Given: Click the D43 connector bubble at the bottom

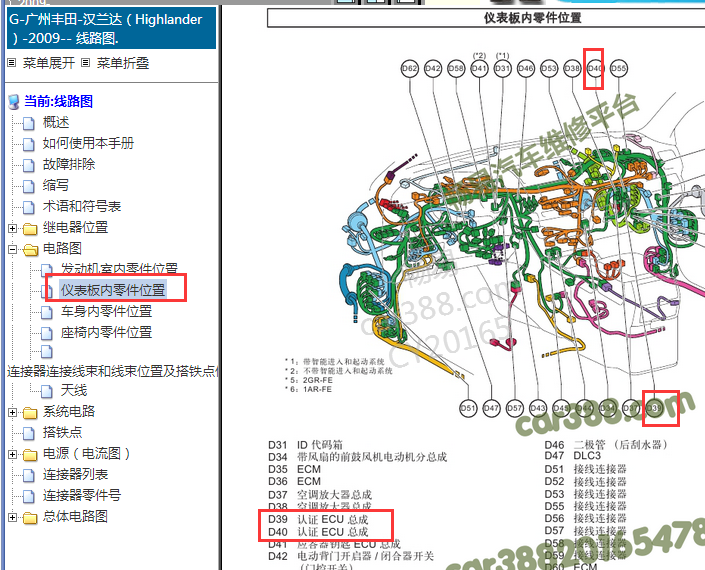Looking at the screenshot, I should [538, 408].
